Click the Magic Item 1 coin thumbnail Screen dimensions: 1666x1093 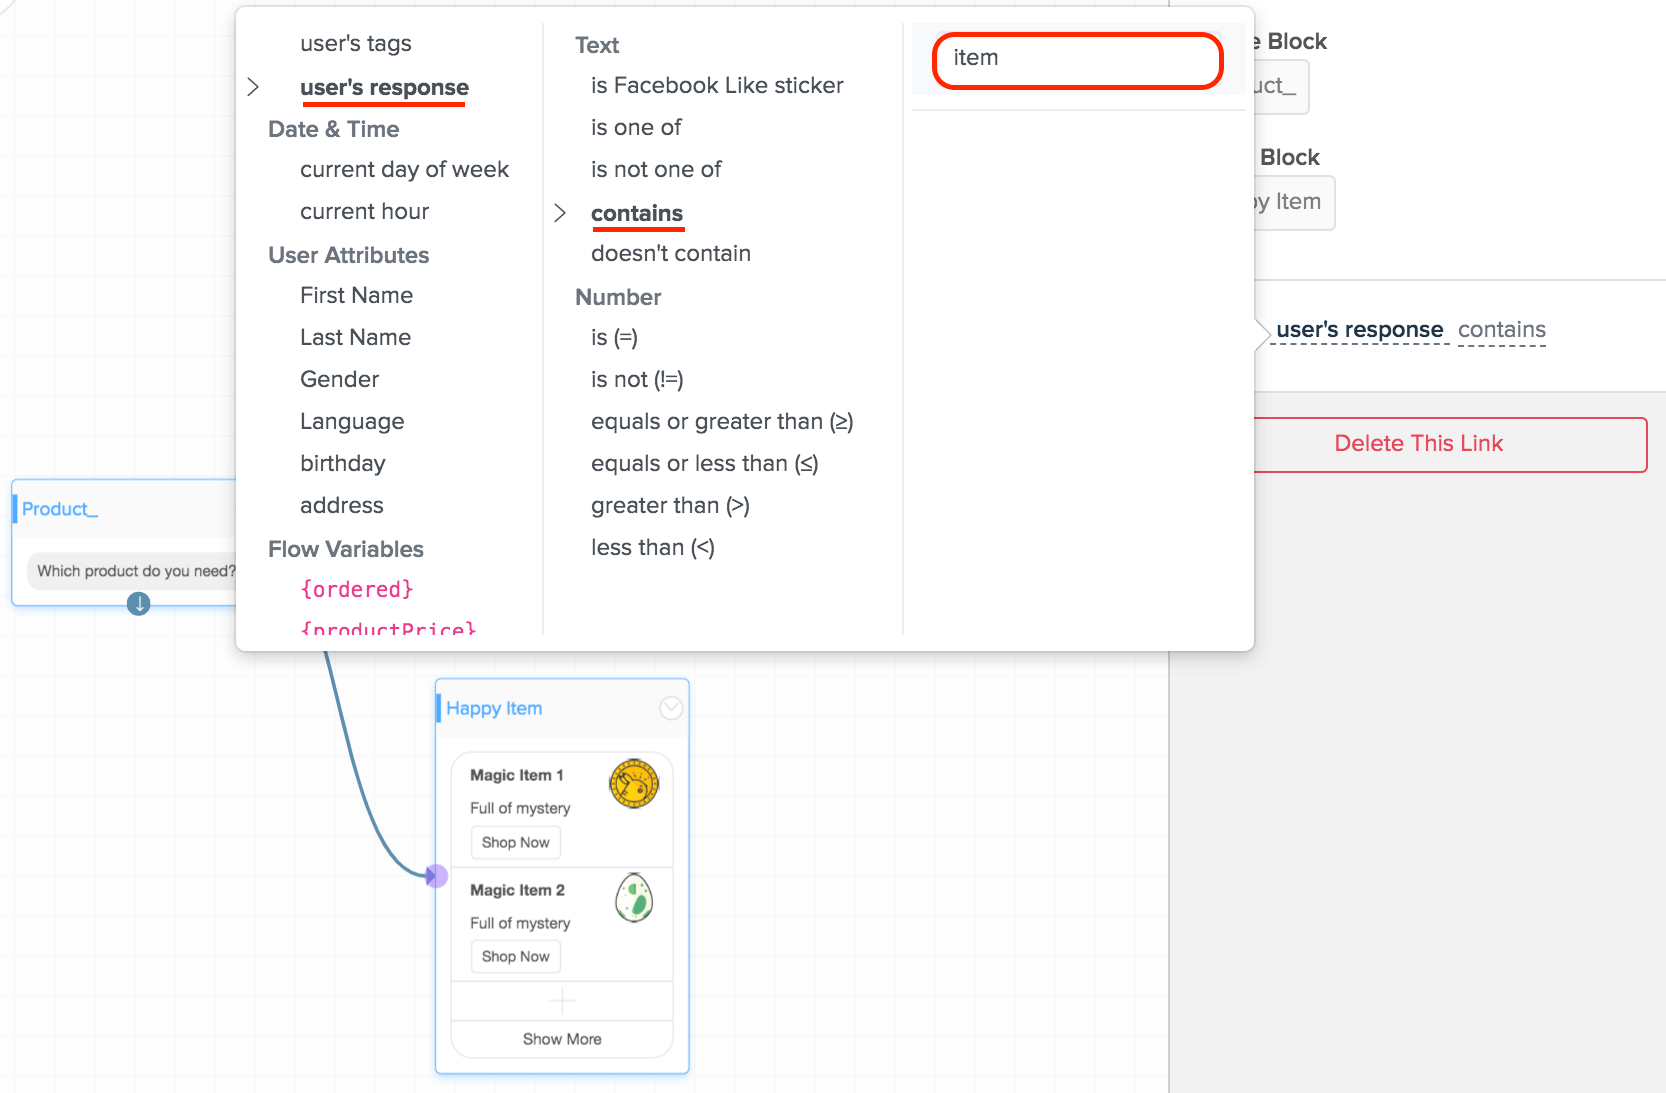click(x=634, y=783)
